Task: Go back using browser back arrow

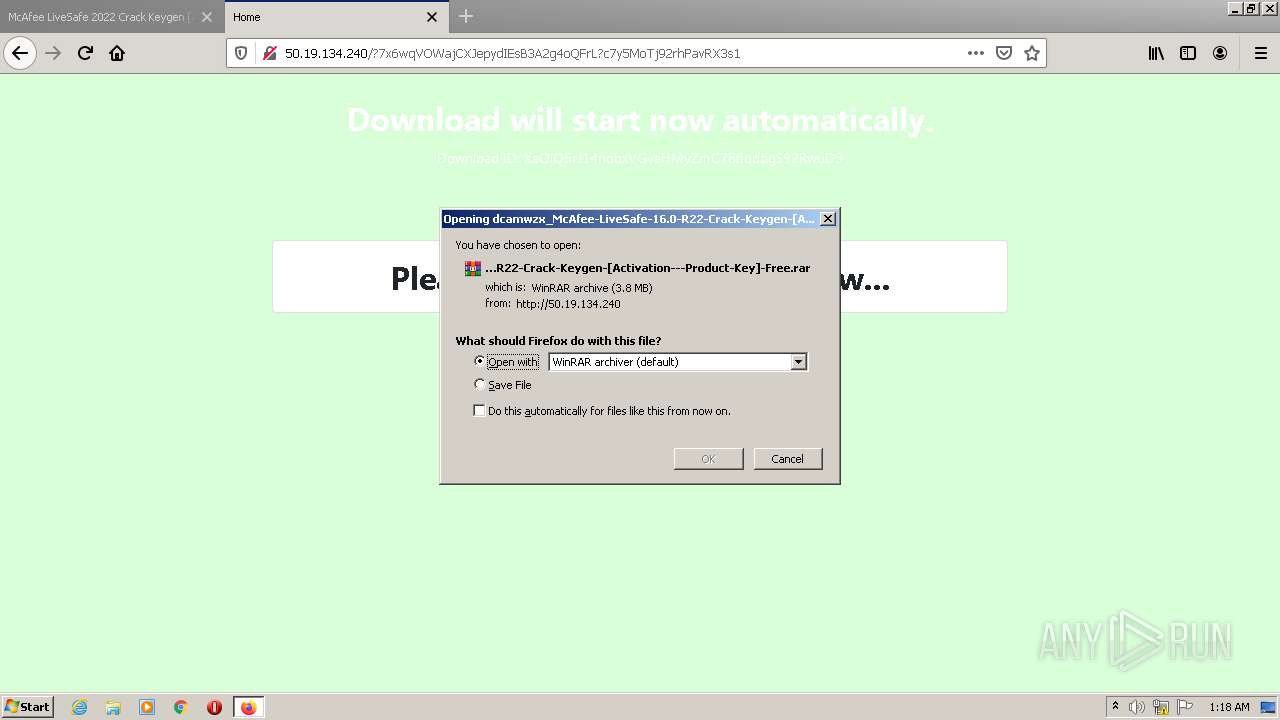Action: [x=20, y=53]
